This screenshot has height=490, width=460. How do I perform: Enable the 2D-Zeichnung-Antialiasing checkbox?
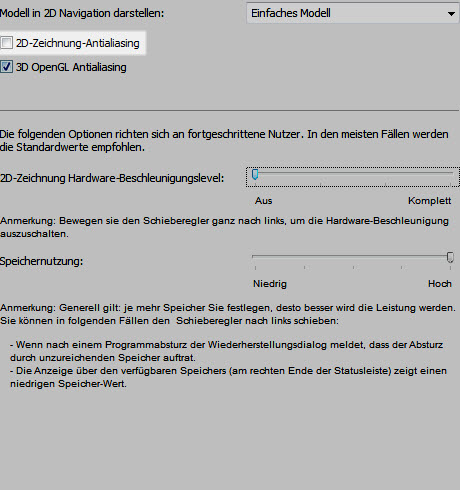pyautogui.click(x=6, y=43)
